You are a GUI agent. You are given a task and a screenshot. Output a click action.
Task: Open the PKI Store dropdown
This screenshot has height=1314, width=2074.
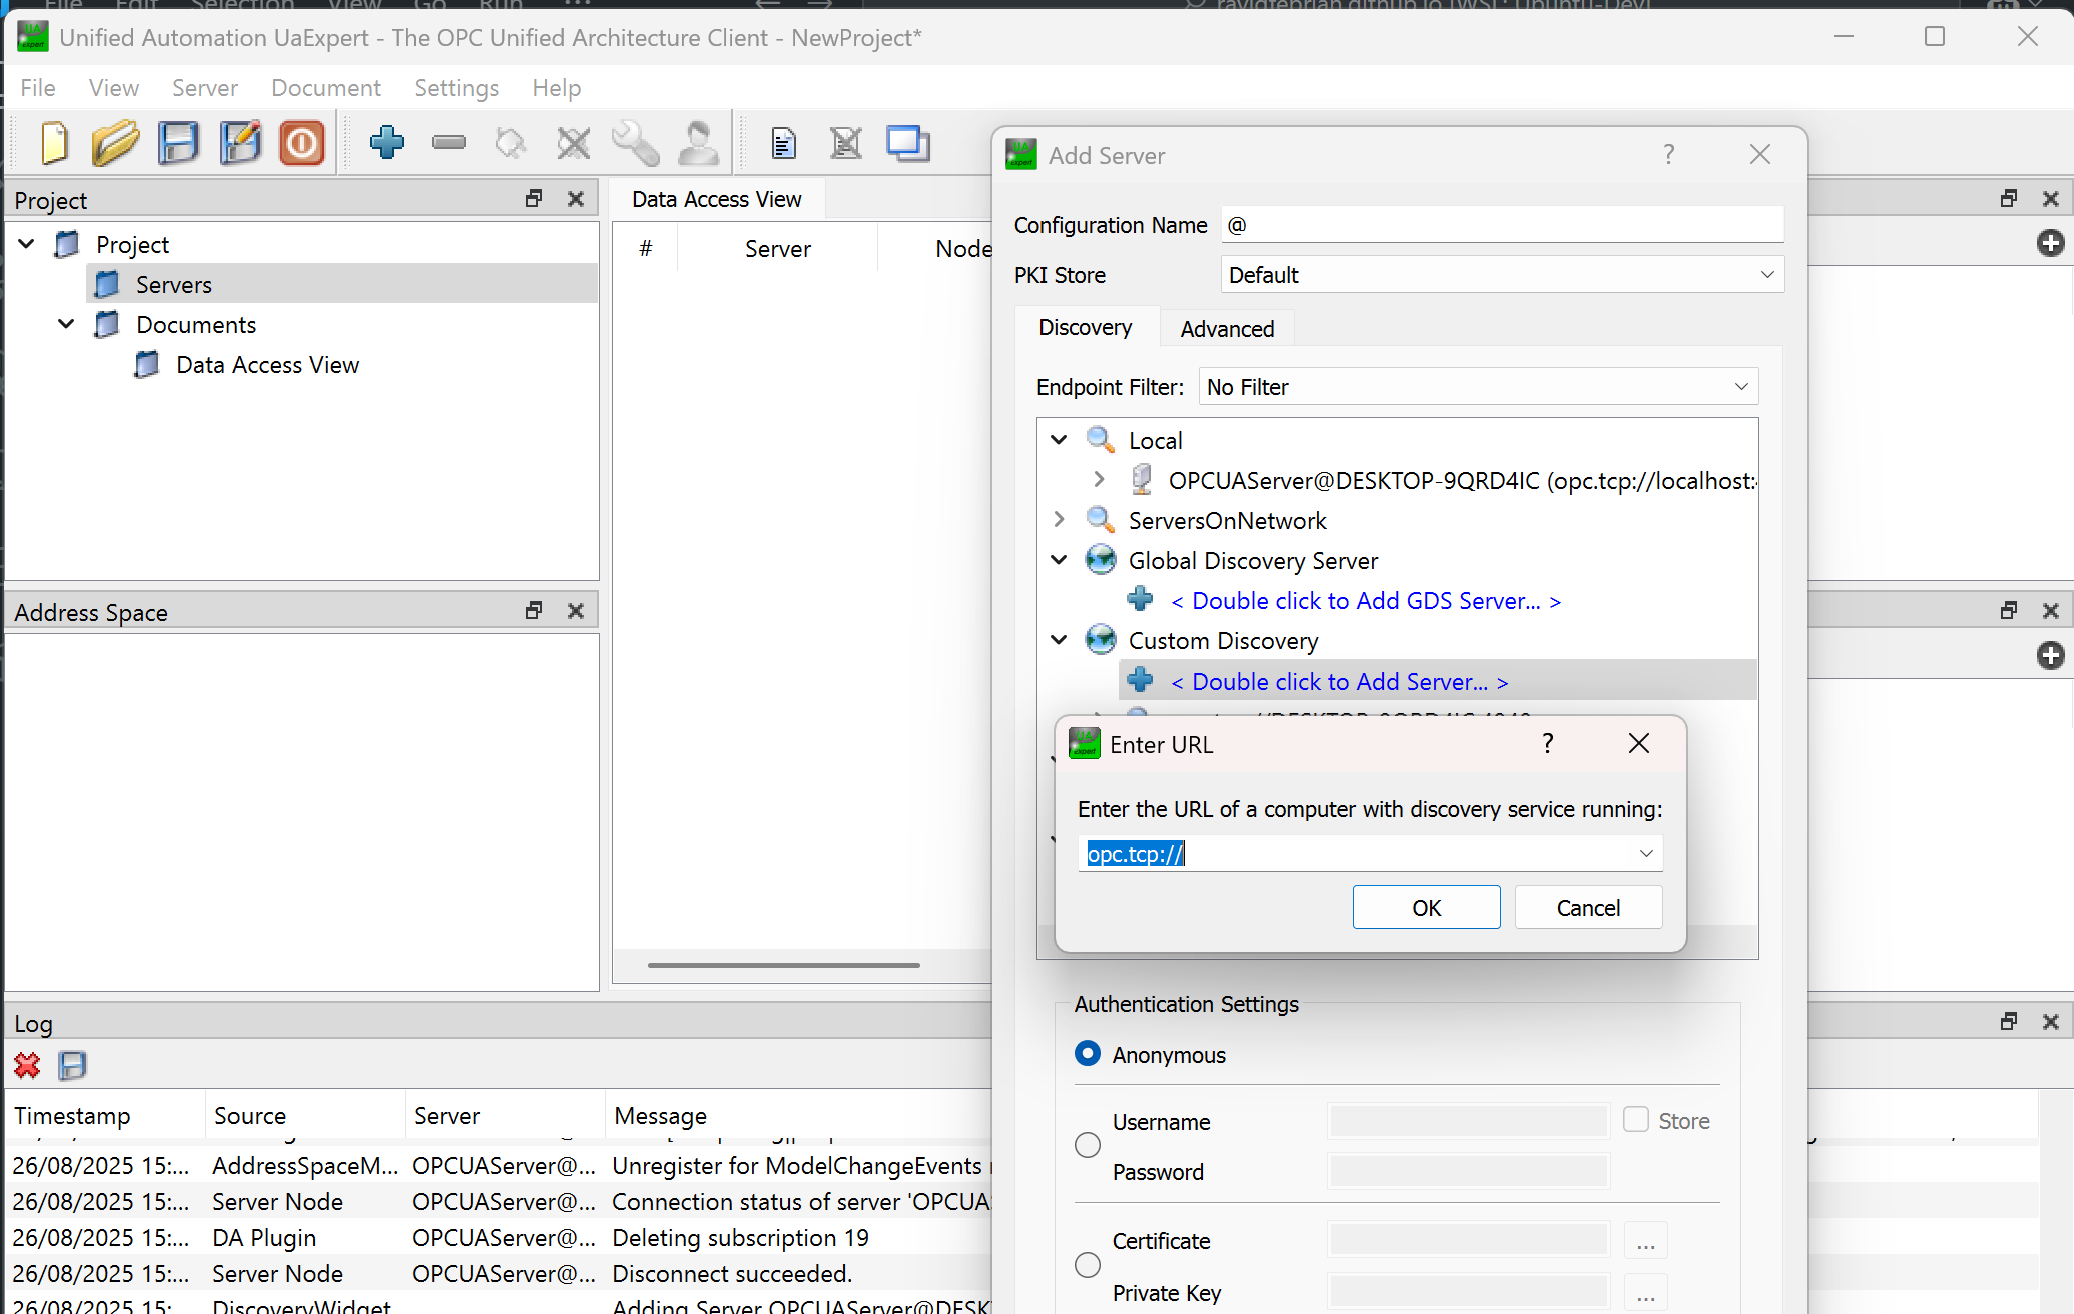[1501, 275]
